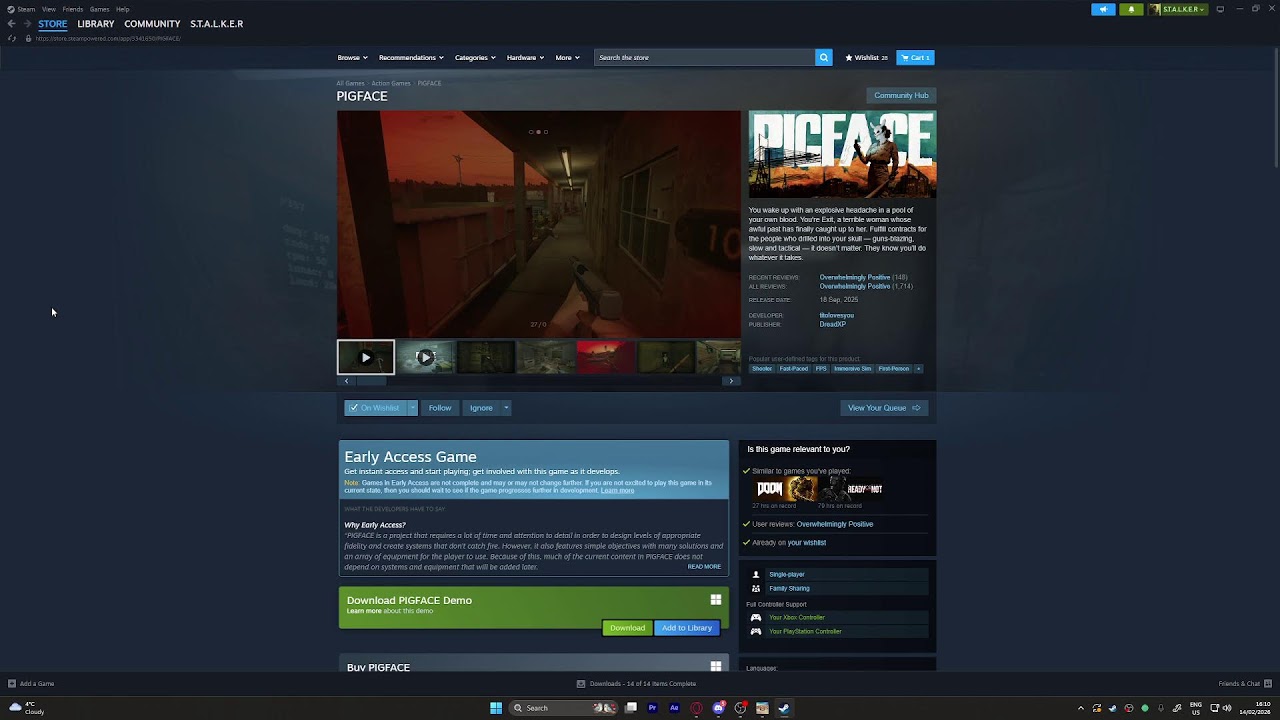Open the View menu
Image resolution: width=1280 pixels, height=720 pixels.
(x=48, y=9)
